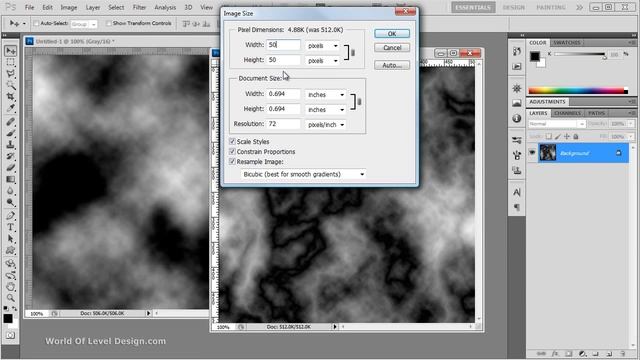Open the Filter menu

pos(139,7)
